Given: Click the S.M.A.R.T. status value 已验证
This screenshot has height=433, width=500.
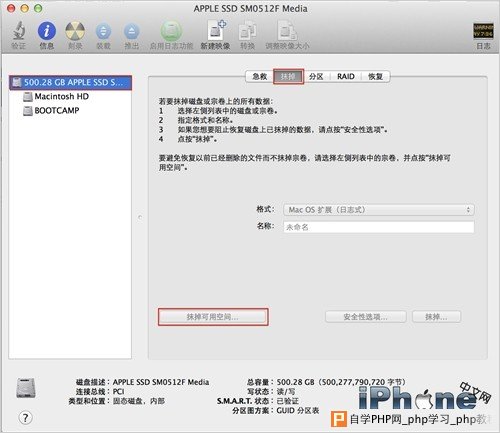Looking at the screenshot, I should coord(288,401).
